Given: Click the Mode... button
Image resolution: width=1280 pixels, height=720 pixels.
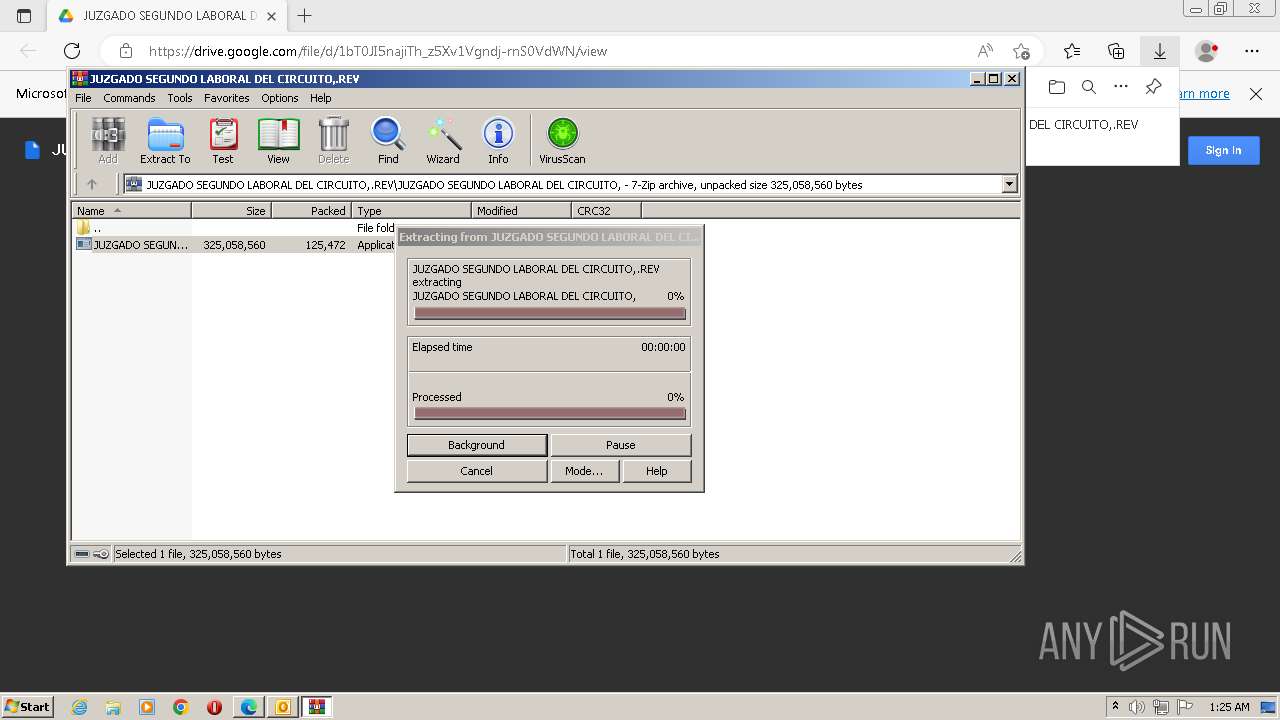Looking at the screenshot, I should [x=584, y=471].
